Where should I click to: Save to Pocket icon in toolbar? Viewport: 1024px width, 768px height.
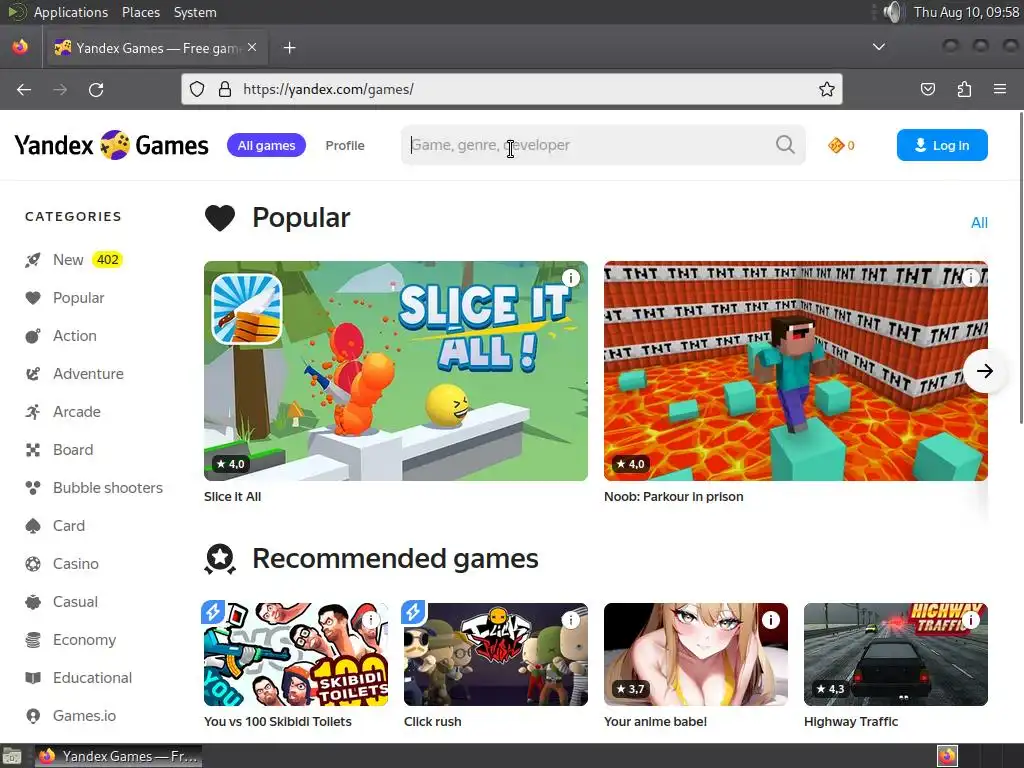[927, 89]
